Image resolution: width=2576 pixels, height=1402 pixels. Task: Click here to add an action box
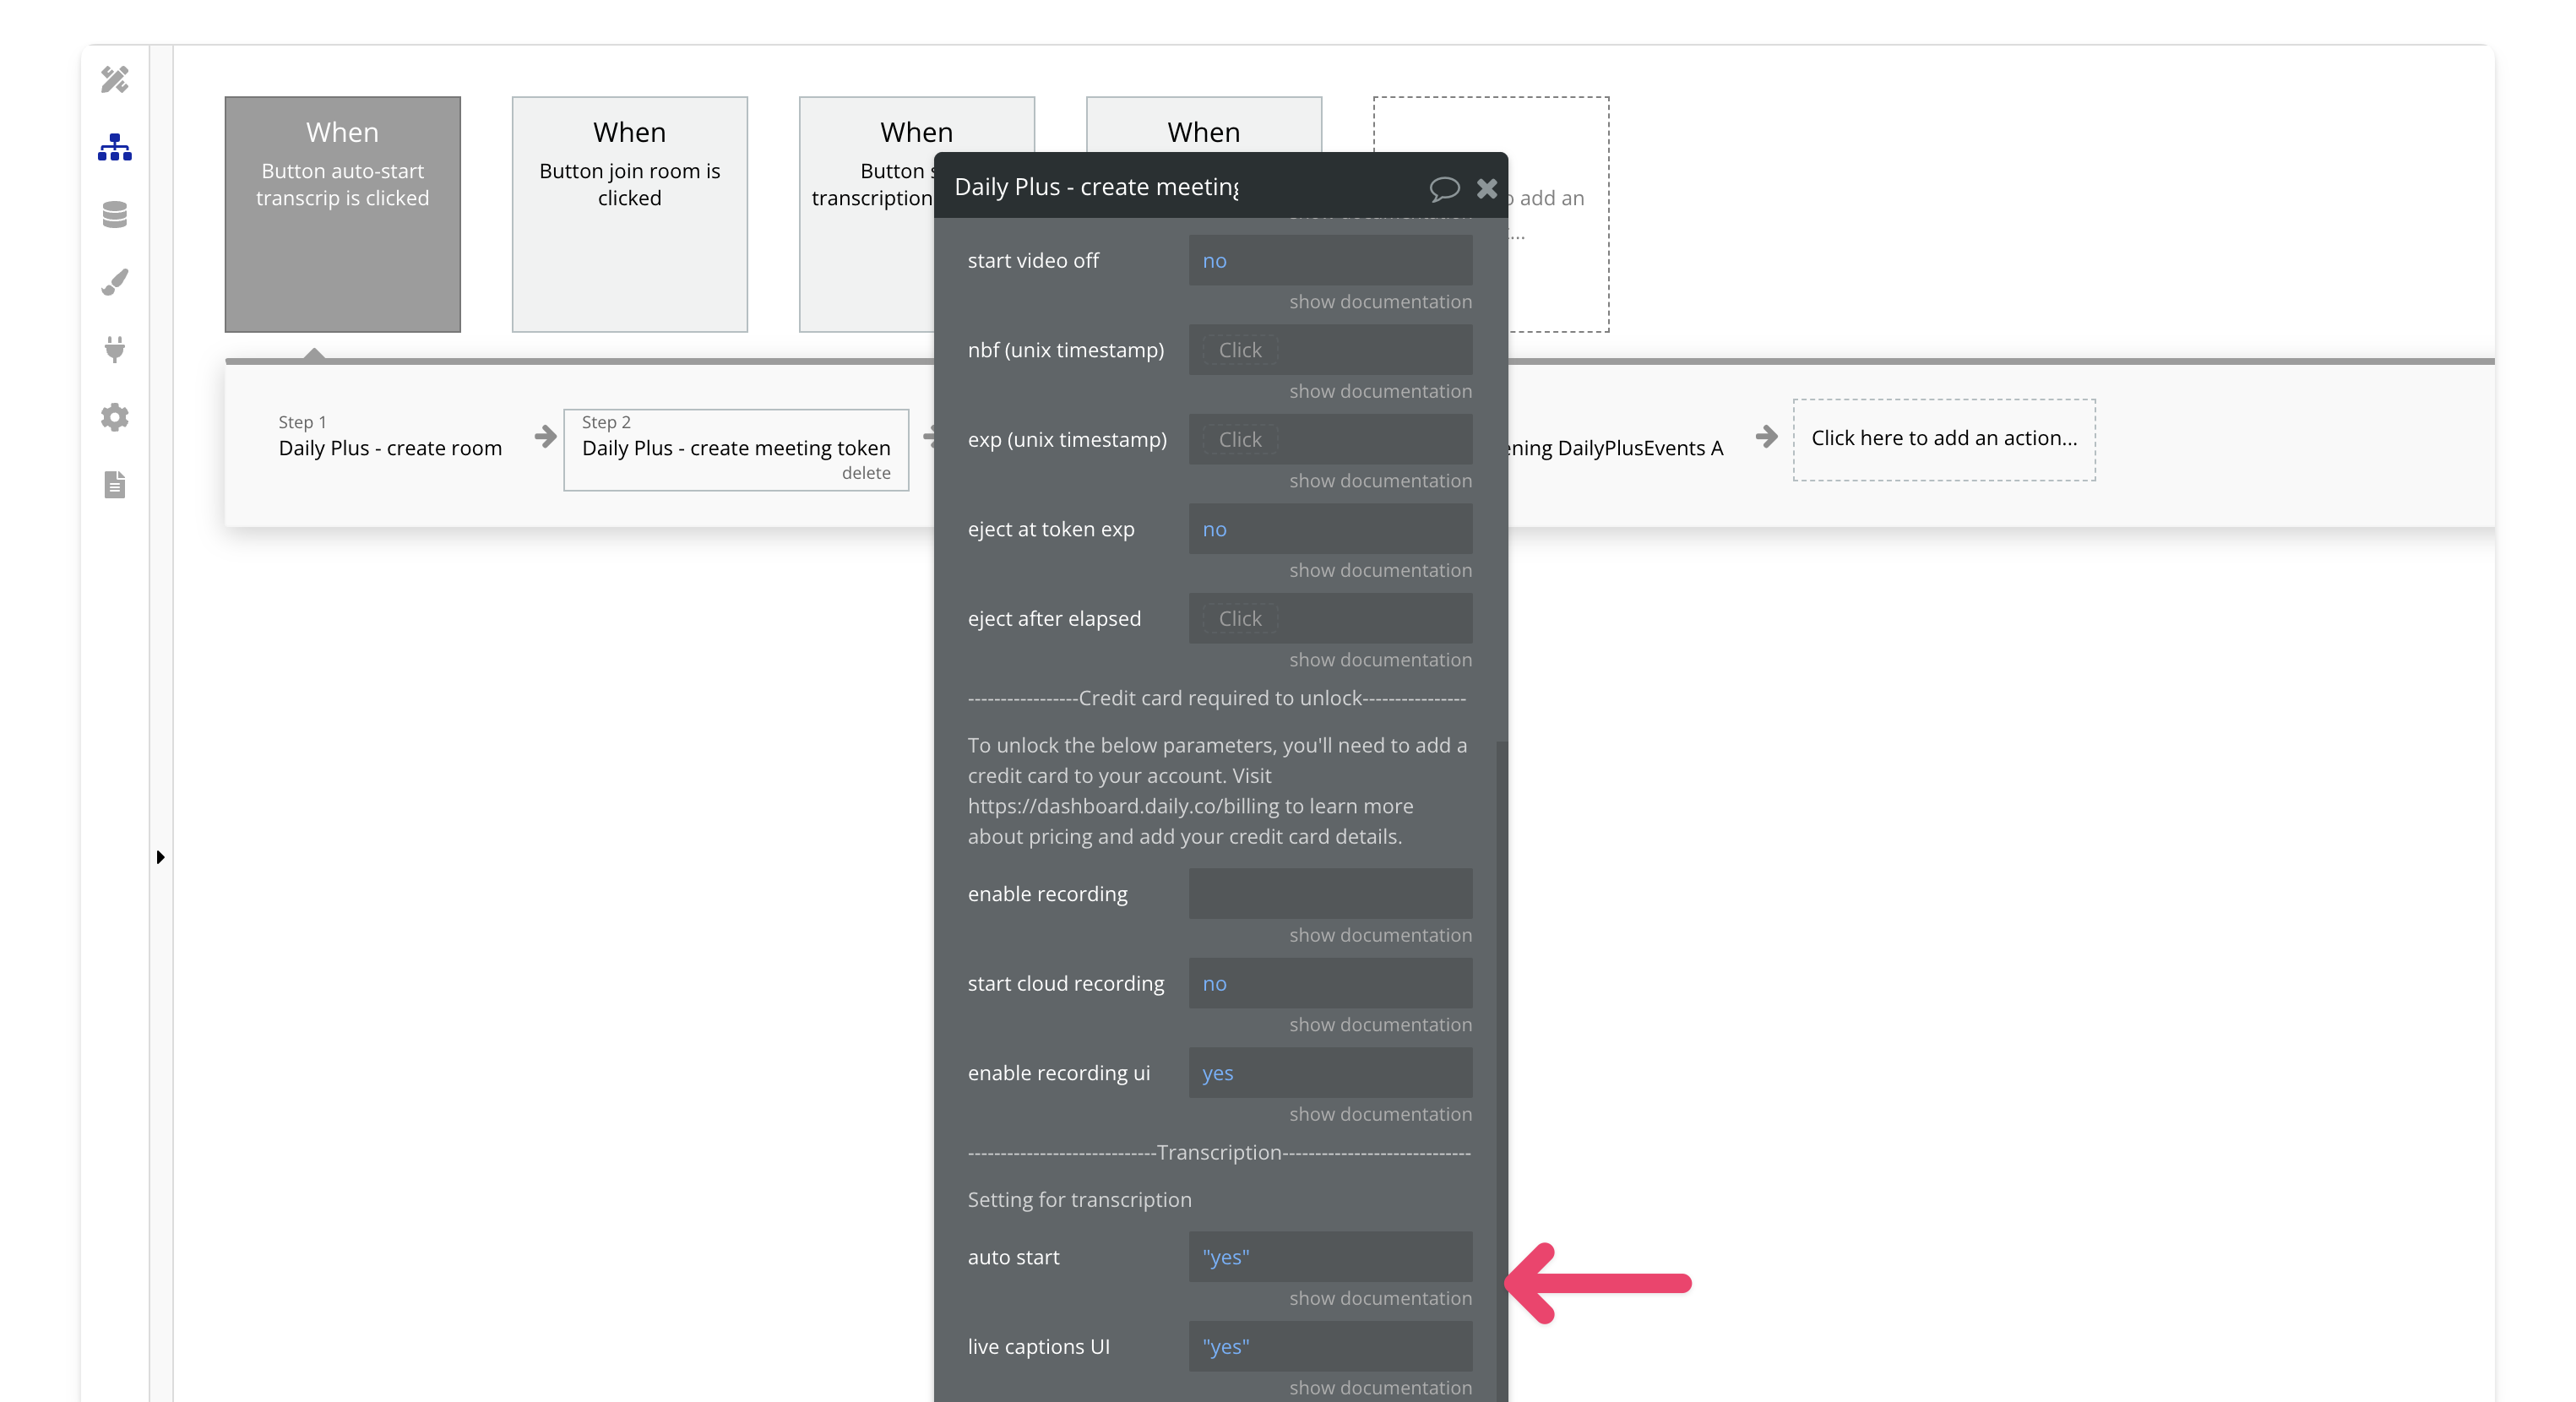[x=1944, y=439]
